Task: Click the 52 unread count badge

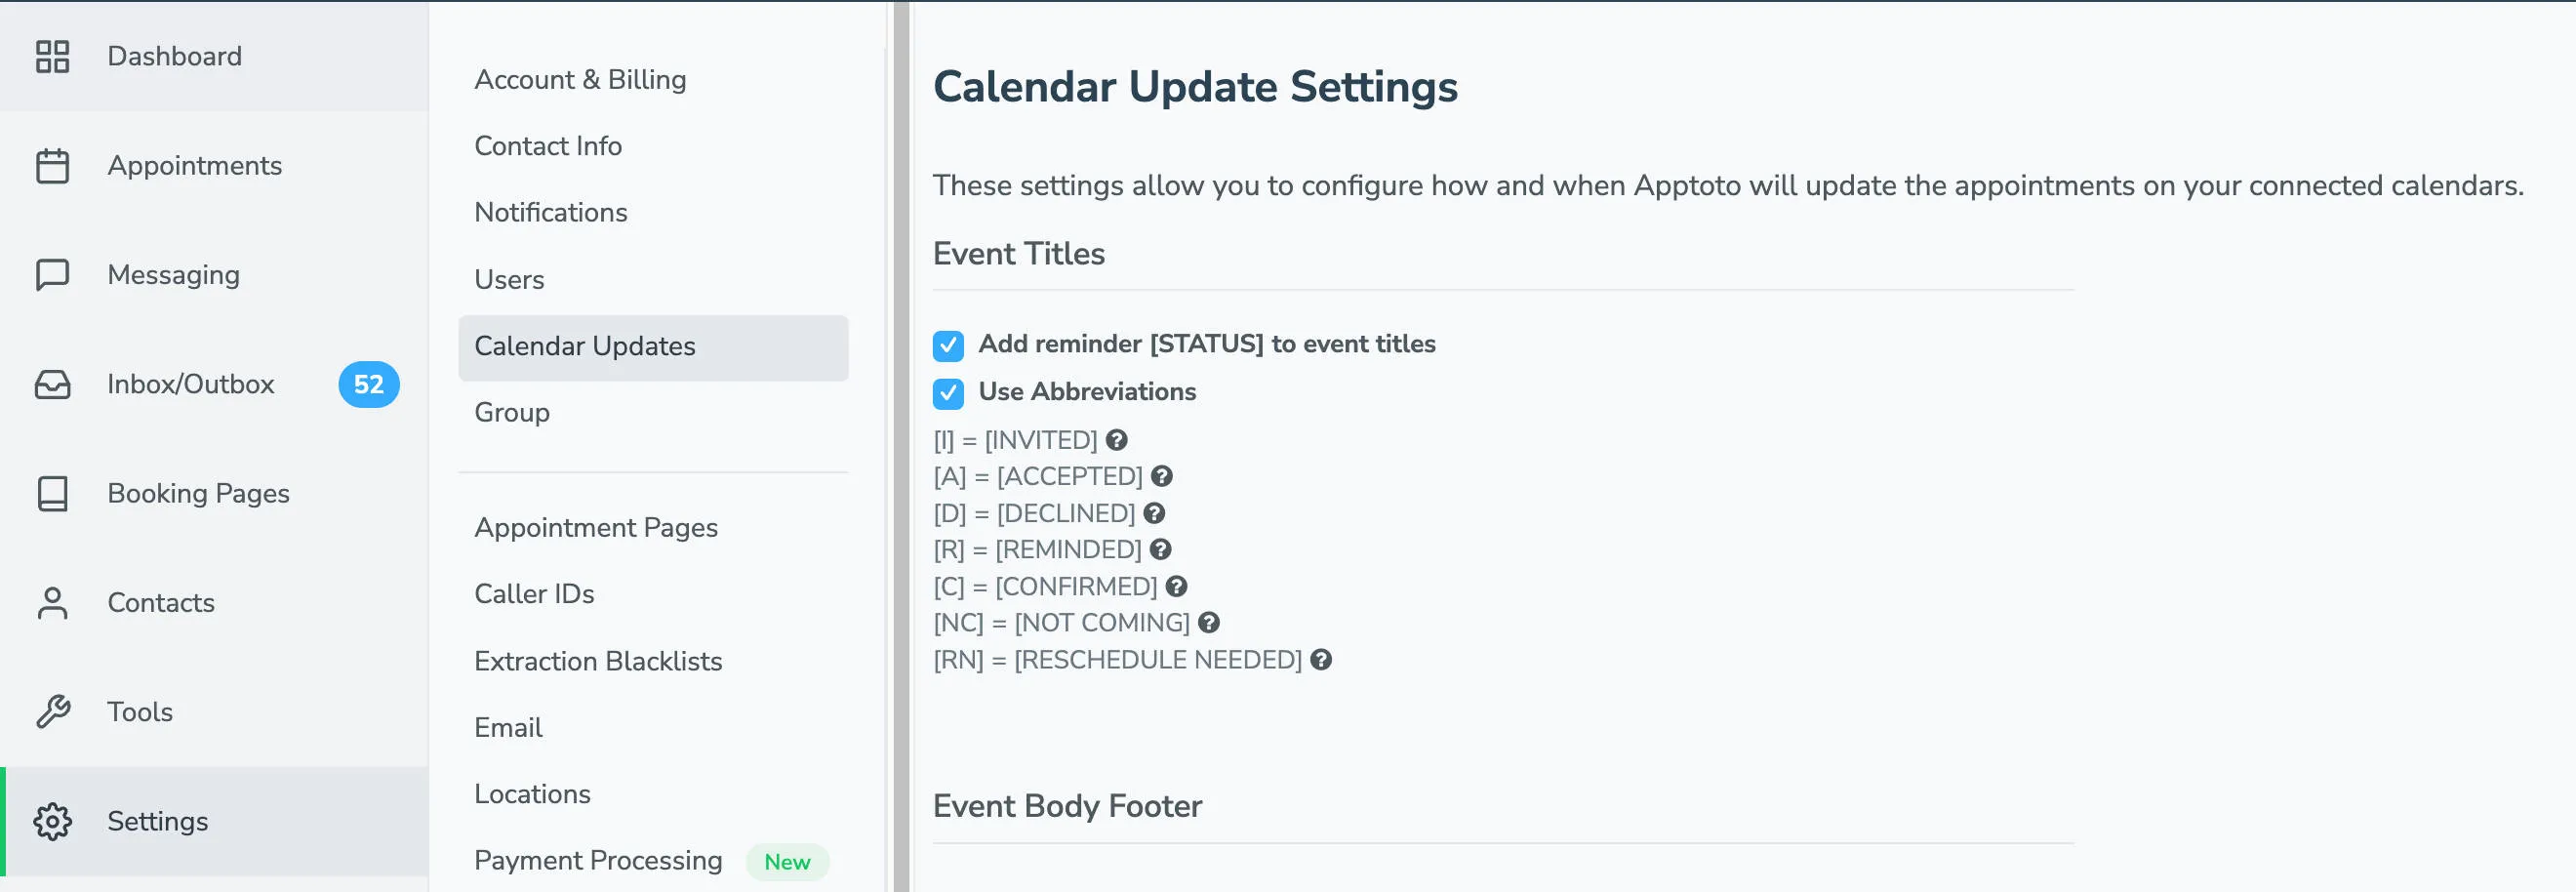Action: 368,384
